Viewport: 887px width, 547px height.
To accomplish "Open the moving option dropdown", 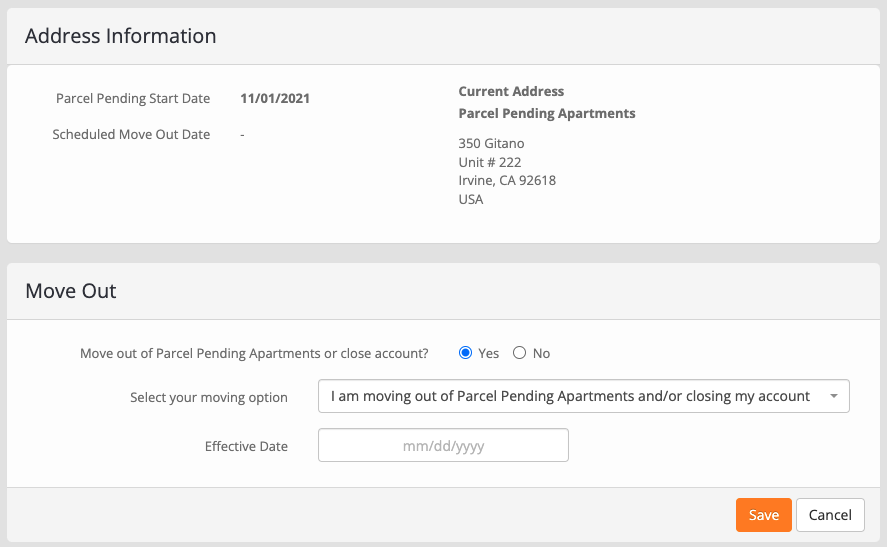I will pyautogui.click(x=583, y=396).
